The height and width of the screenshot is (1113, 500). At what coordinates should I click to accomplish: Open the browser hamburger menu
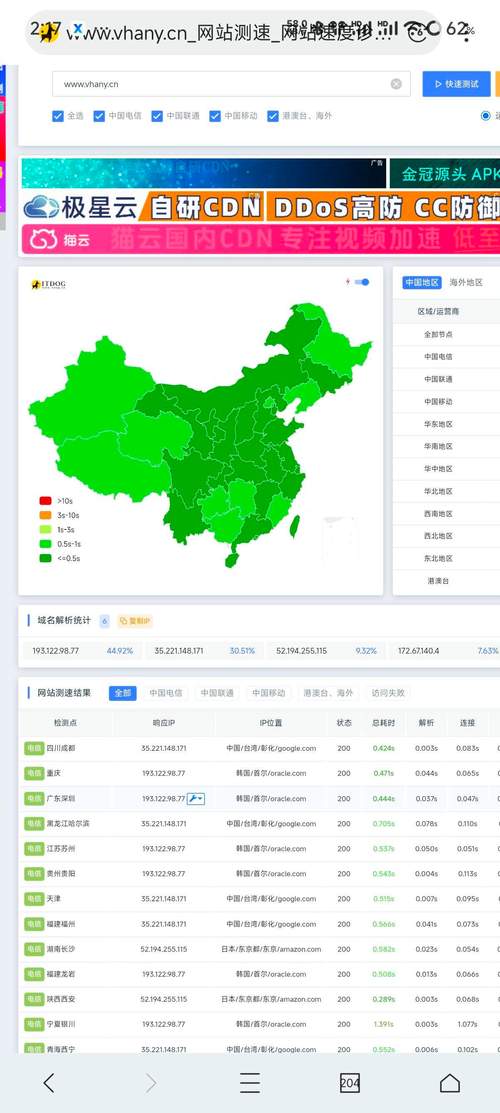click(x=250, y=1082)
